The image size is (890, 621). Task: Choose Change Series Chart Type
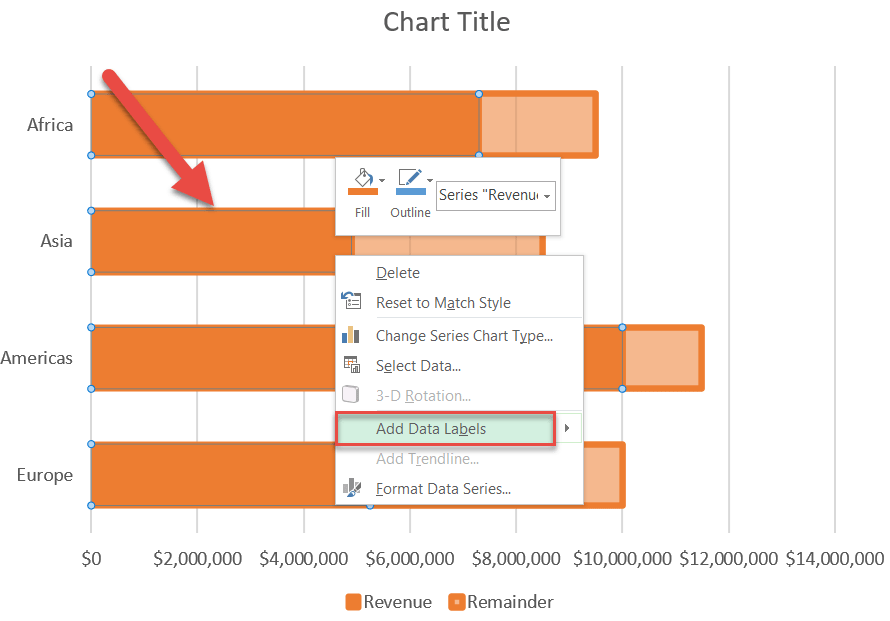[464, 336]
